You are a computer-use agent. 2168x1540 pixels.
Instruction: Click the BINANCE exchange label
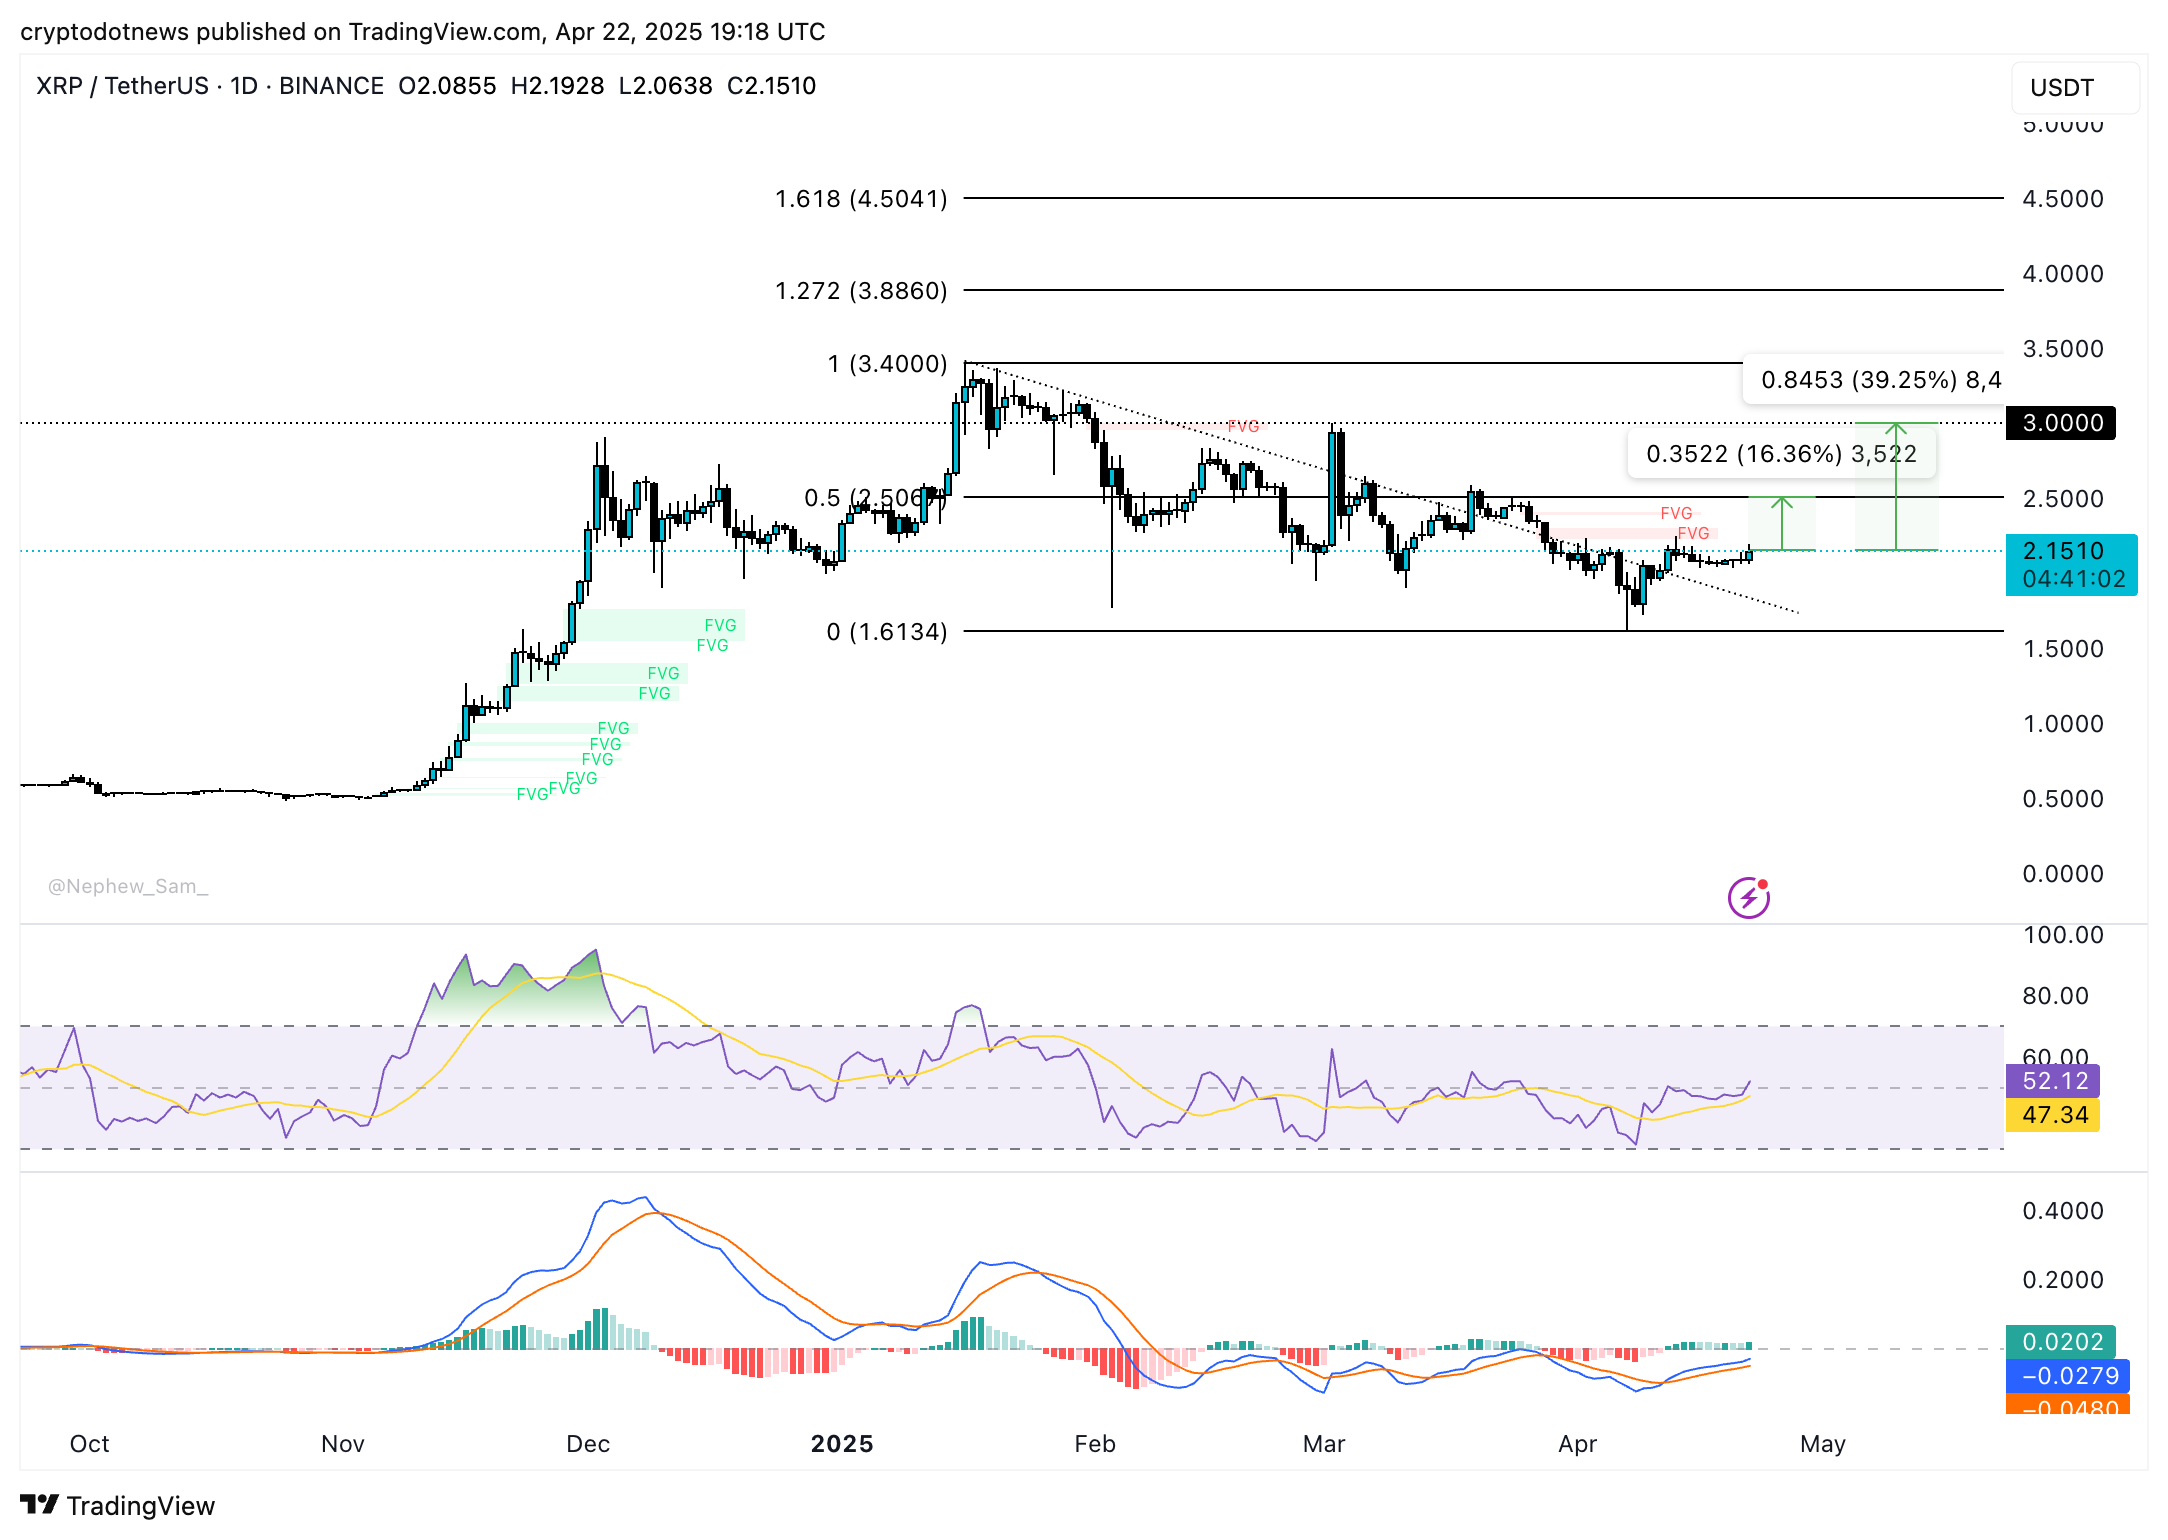click(x=330, y=86)
